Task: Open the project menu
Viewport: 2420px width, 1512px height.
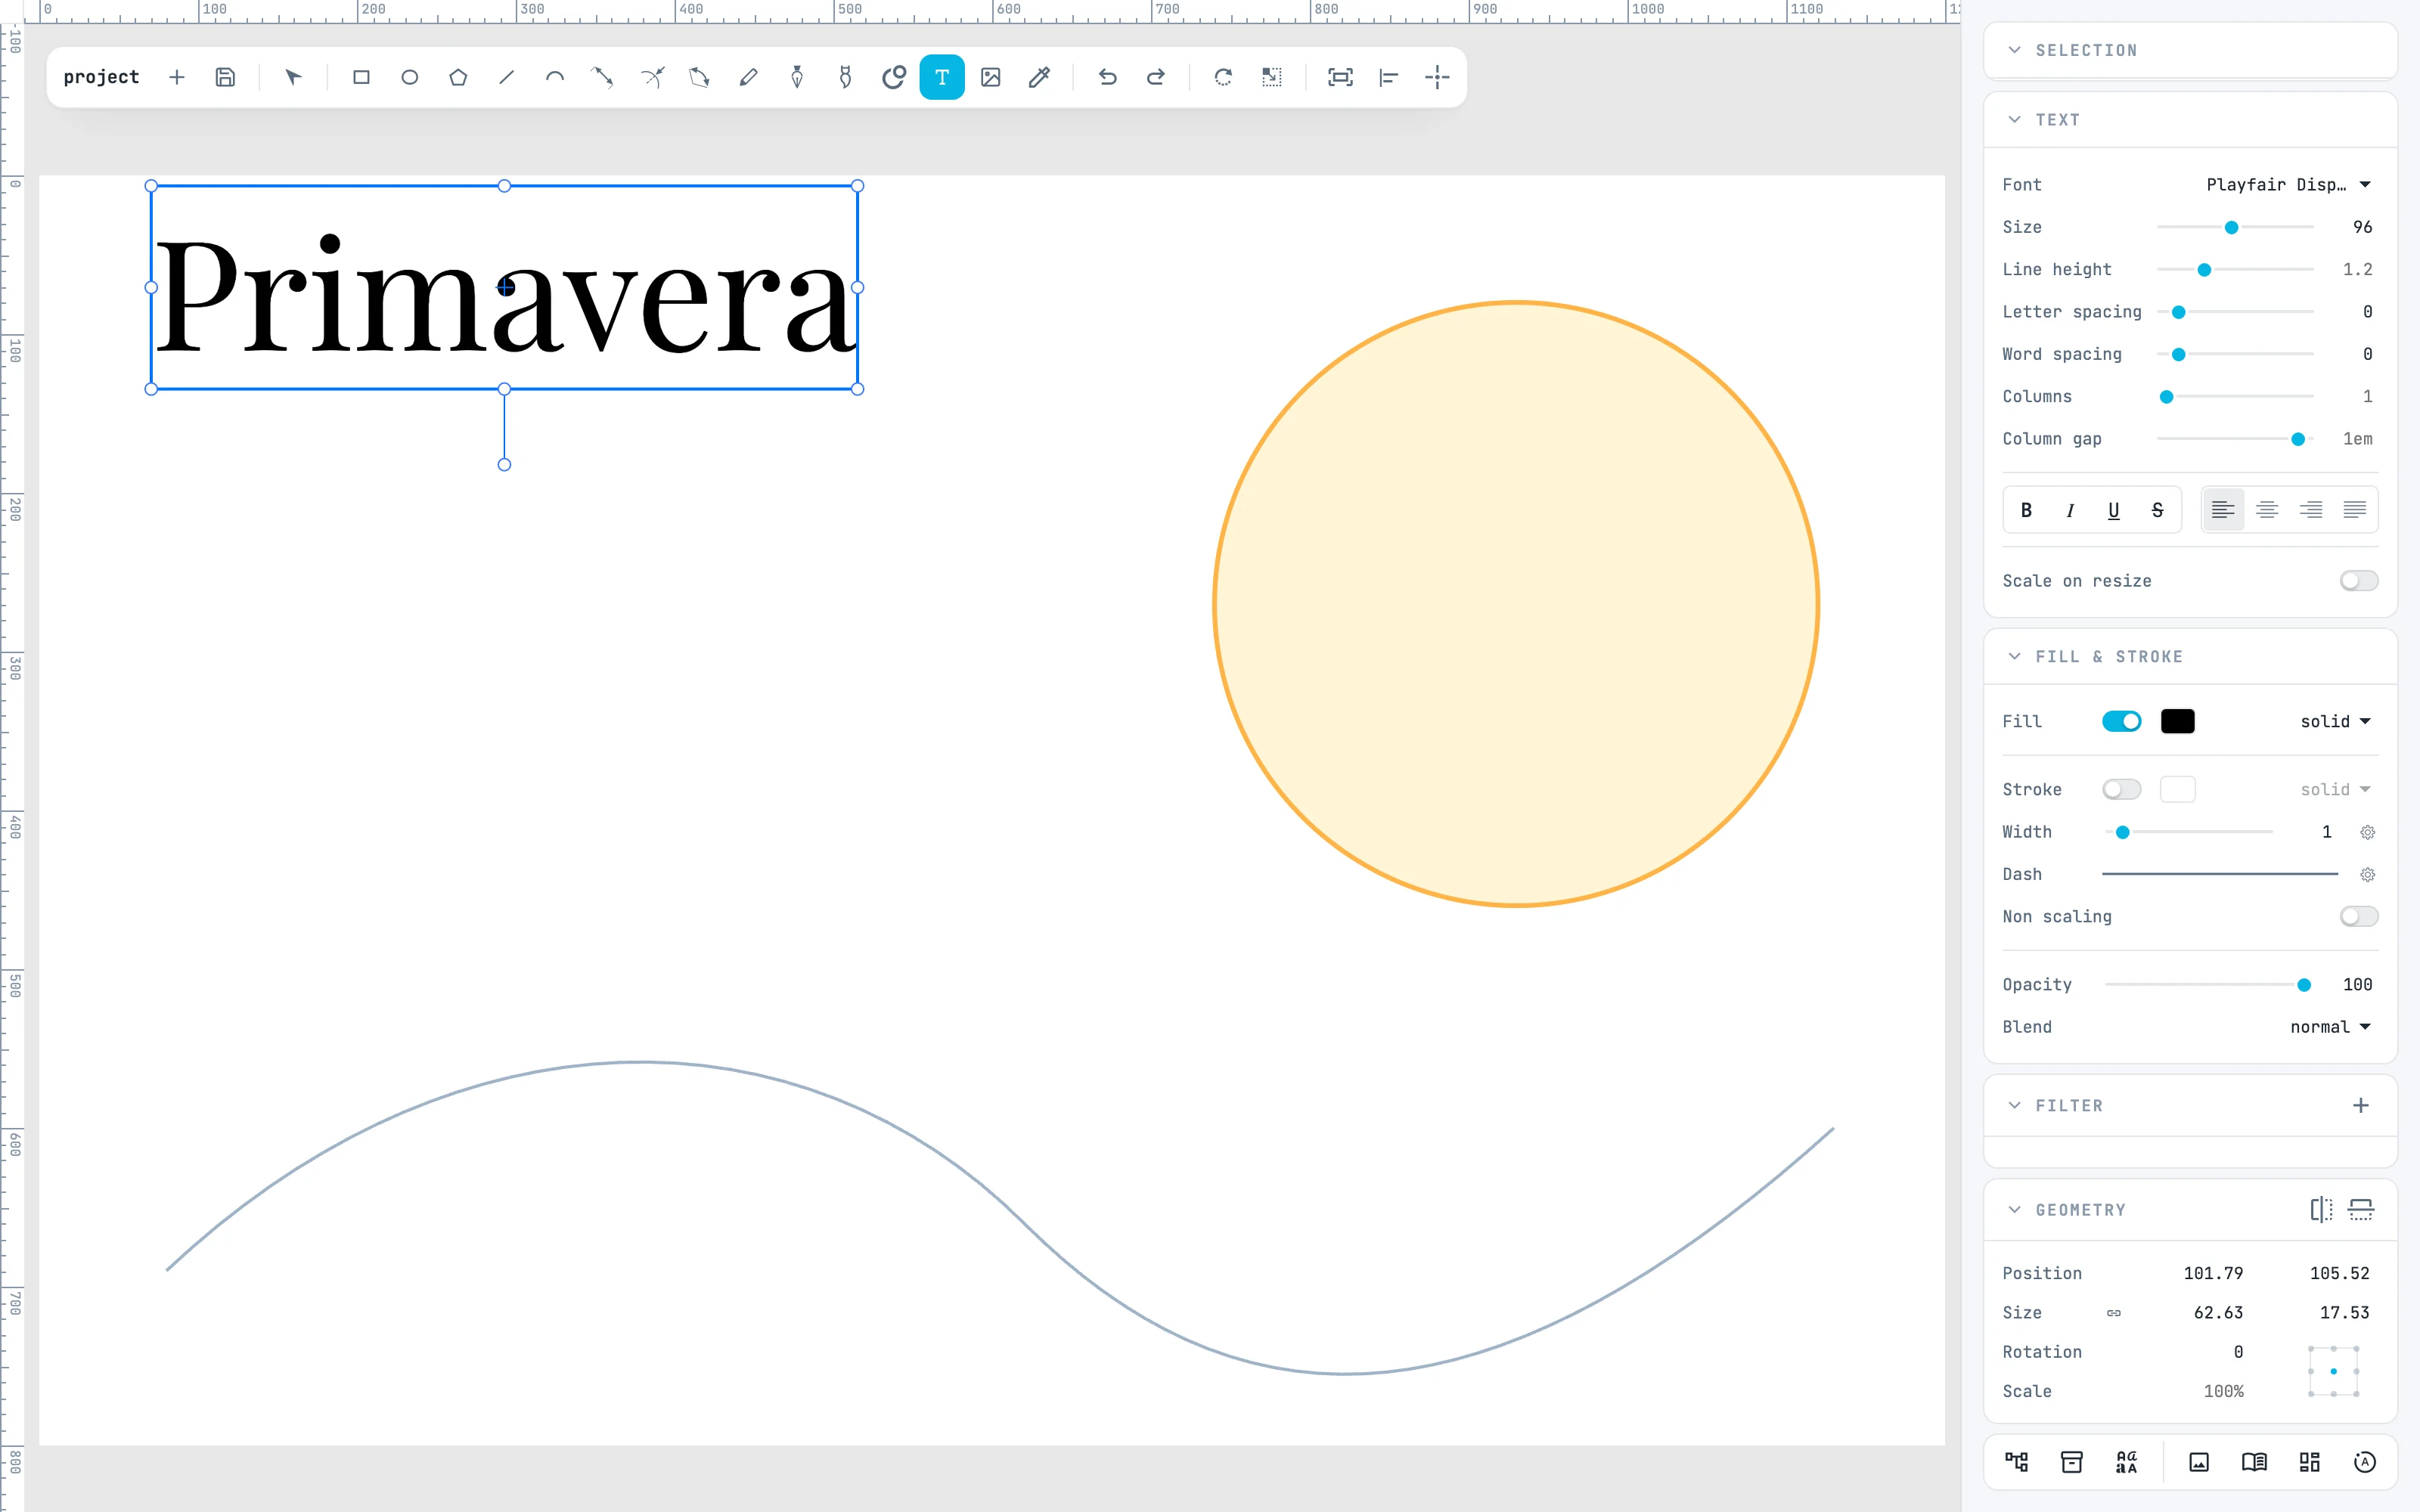Action: pos(101,77)
